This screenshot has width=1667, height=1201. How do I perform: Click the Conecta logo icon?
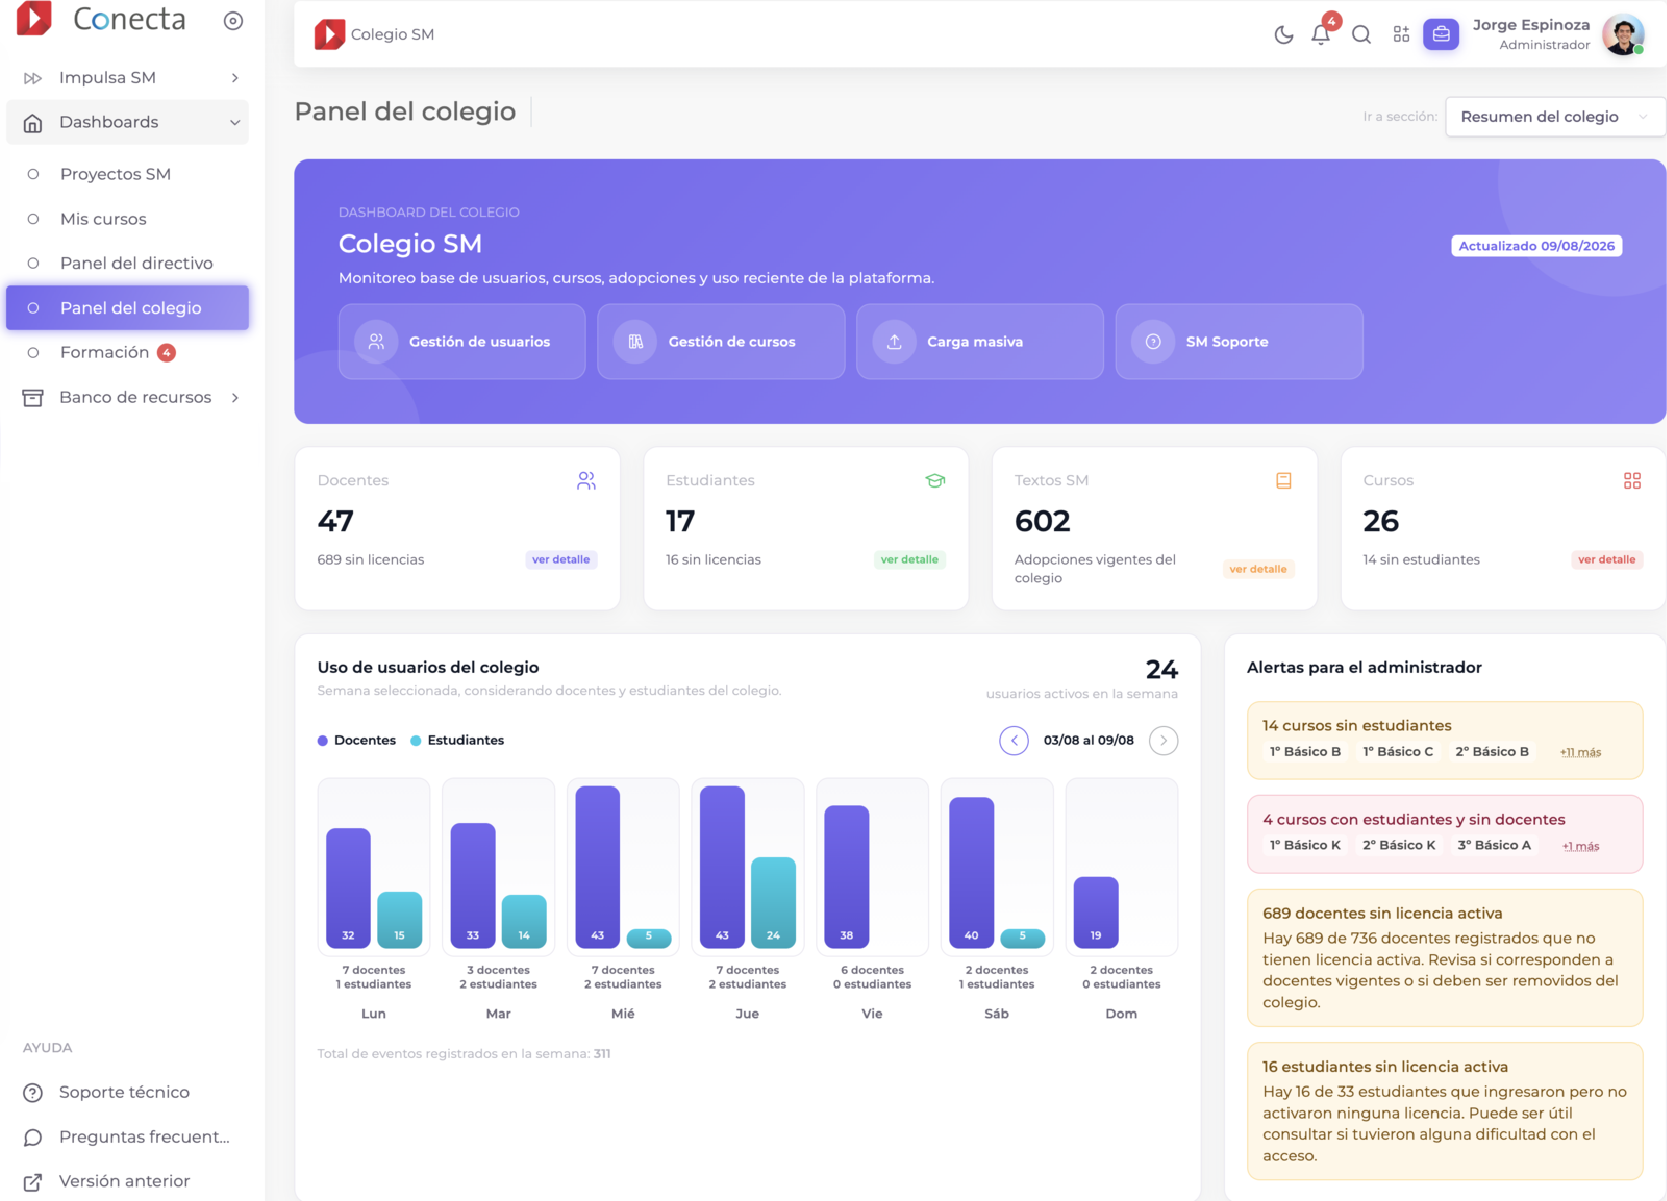(34, 18)
